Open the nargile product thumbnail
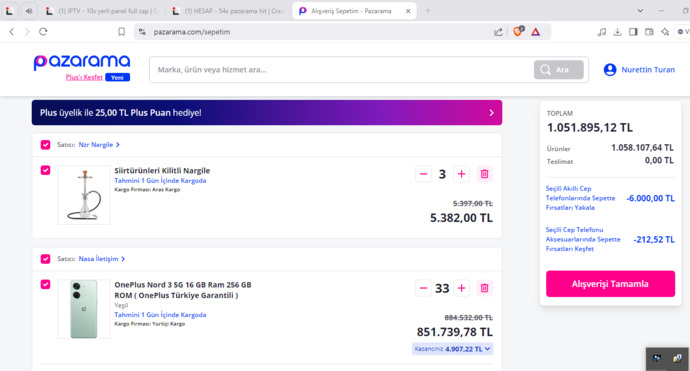The height and width of the screenshot is (371, 690). coord(84,195)
